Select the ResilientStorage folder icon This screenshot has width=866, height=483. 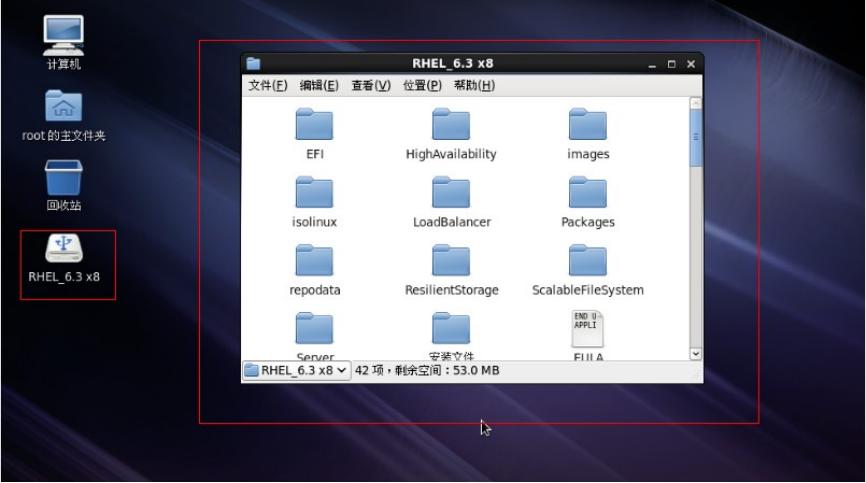451,260
